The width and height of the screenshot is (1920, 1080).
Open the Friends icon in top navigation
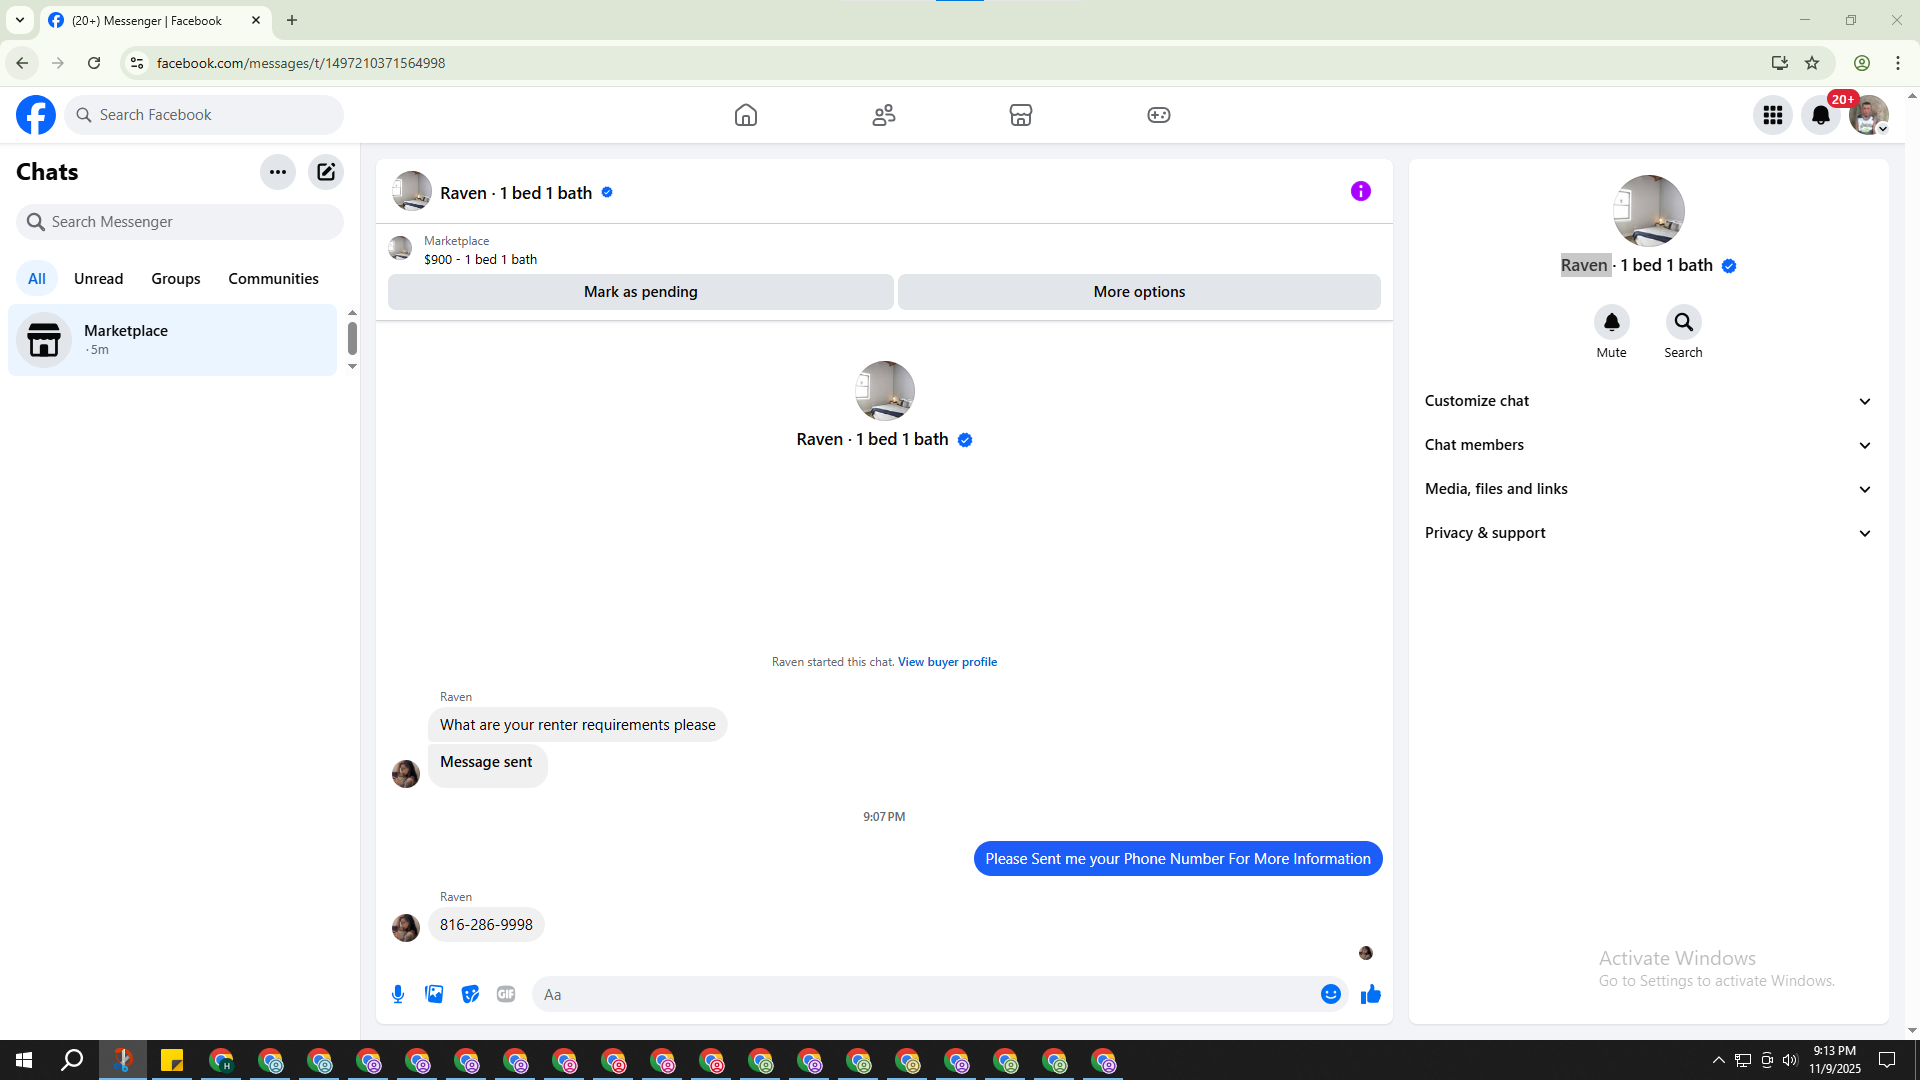pyautogui.click(x=884, y=115)
